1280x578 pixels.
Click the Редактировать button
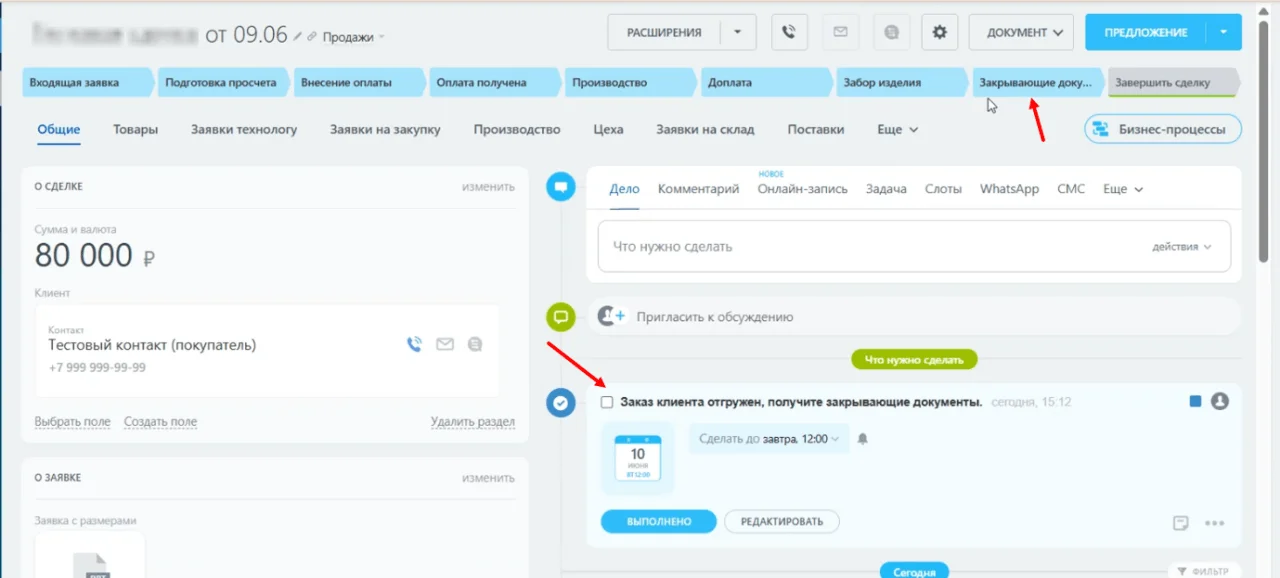click(782, 521)
